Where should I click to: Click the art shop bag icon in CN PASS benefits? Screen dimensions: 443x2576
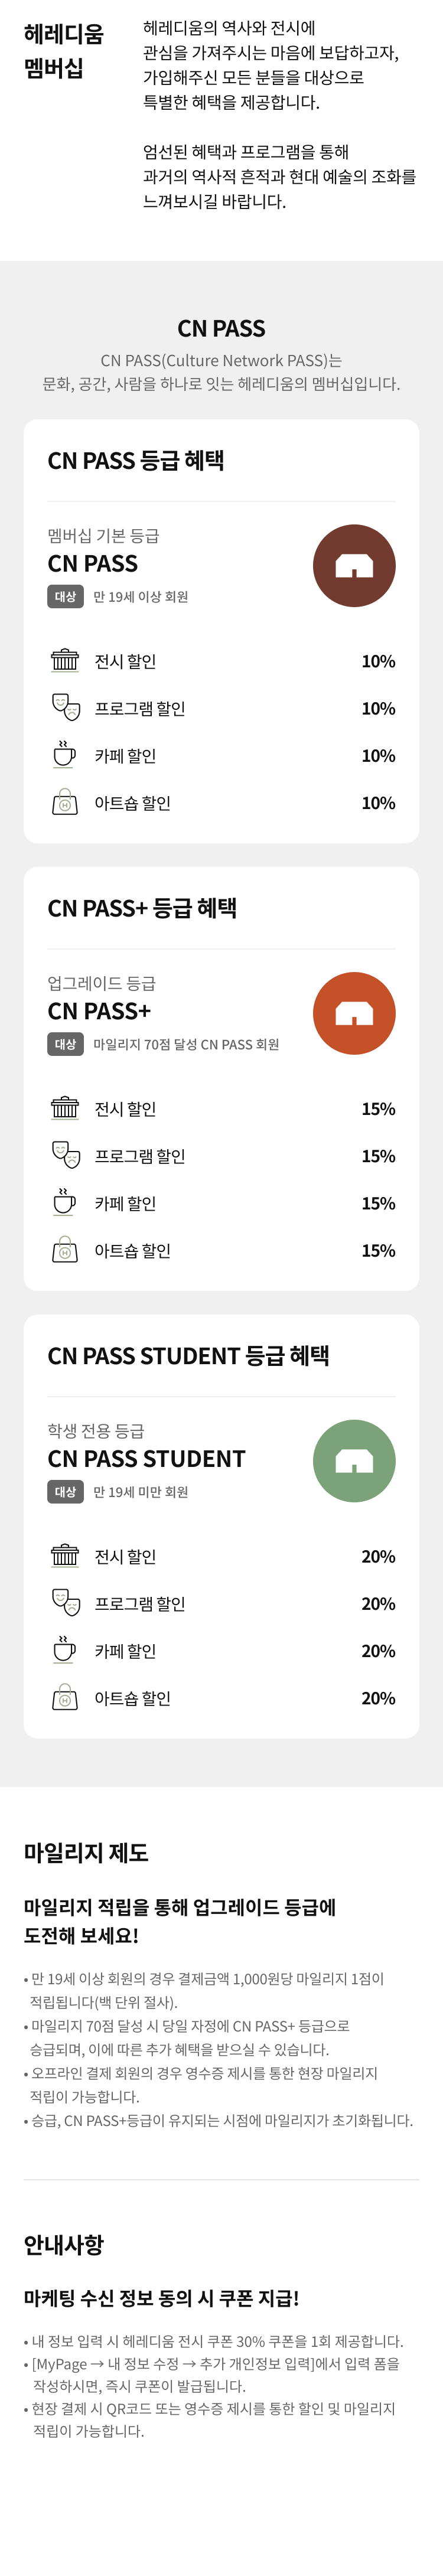(65, 802)
